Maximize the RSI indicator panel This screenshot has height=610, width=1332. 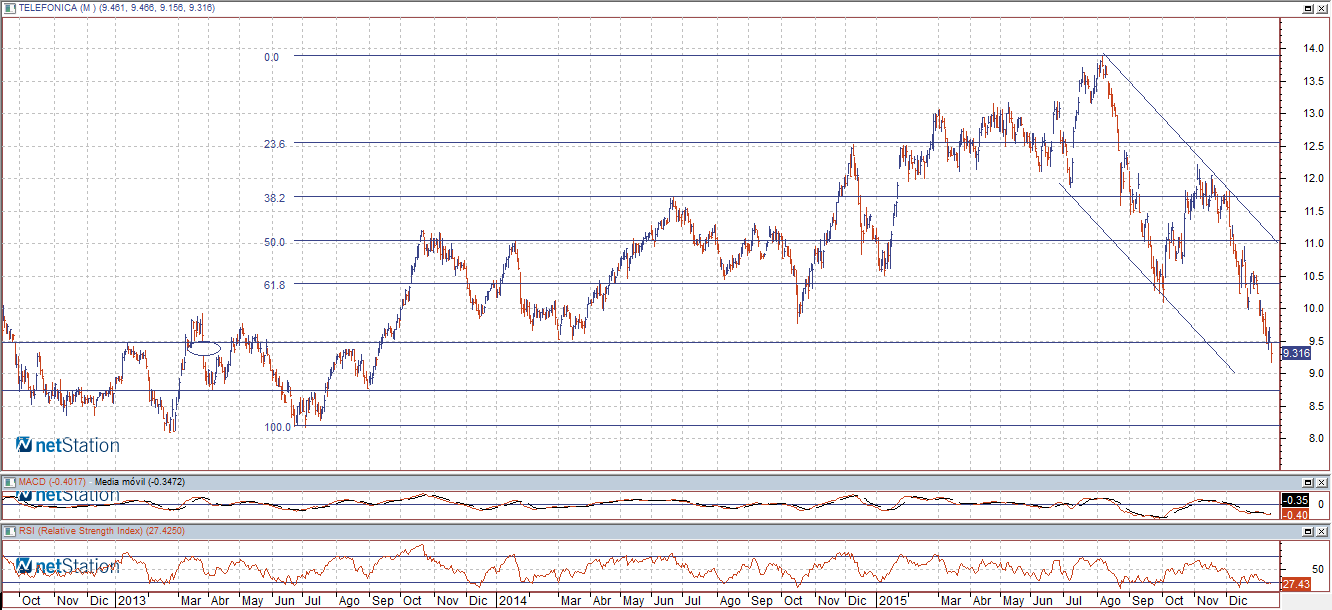(1307, 531)
